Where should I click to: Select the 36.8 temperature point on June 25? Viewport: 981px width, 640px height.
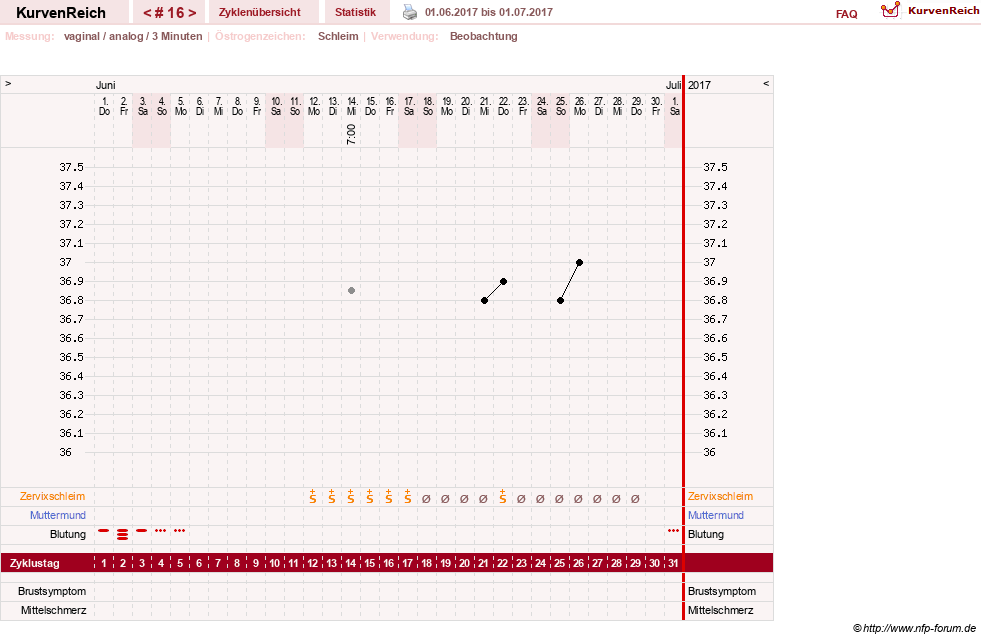click(x=561, y=300)
